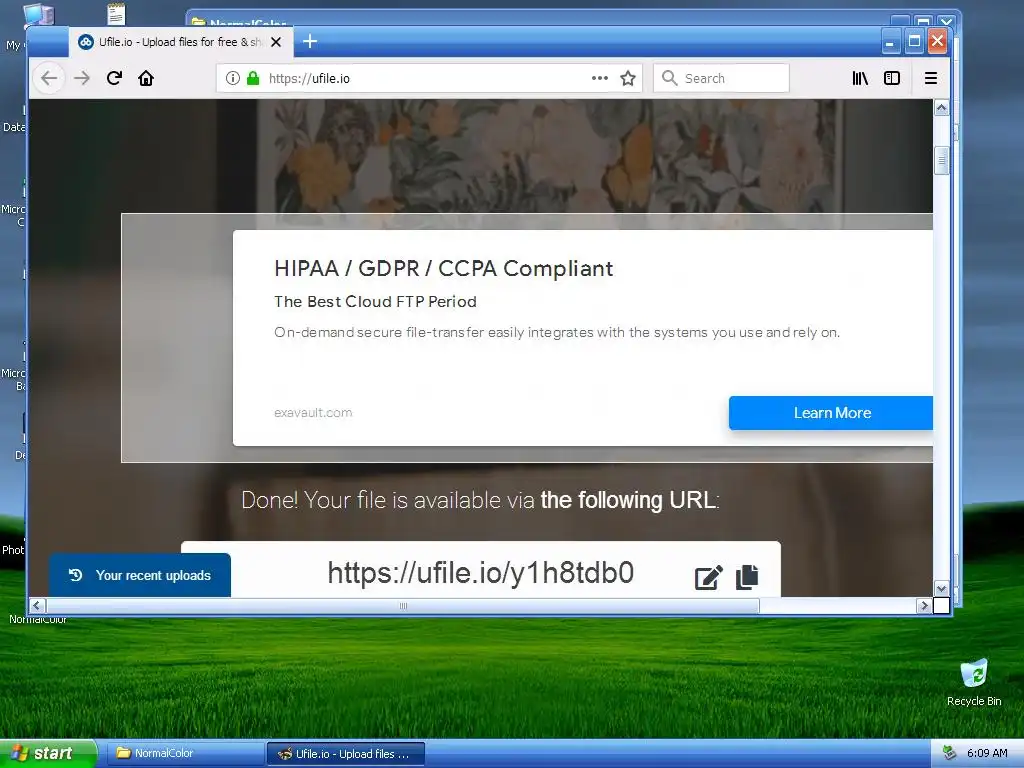This screenshot has width=1024, height=768.
Task: Close the Firefox window
Action: pos(937,42)
